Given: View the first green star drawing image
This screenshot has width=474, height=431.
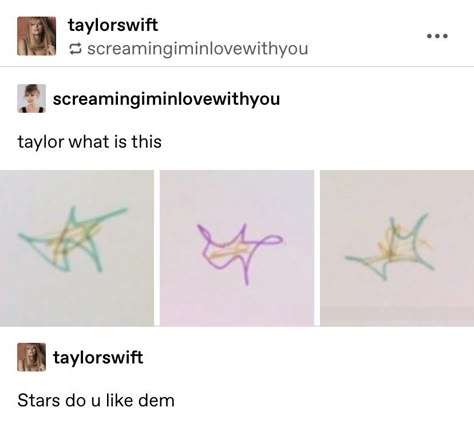Looking at the screenshot, I should coord(77,248).
